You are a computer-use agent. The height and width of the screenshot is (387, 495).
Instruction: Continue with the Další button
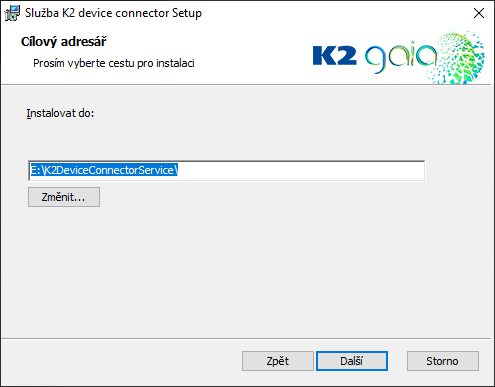click(x=352, y=361)
